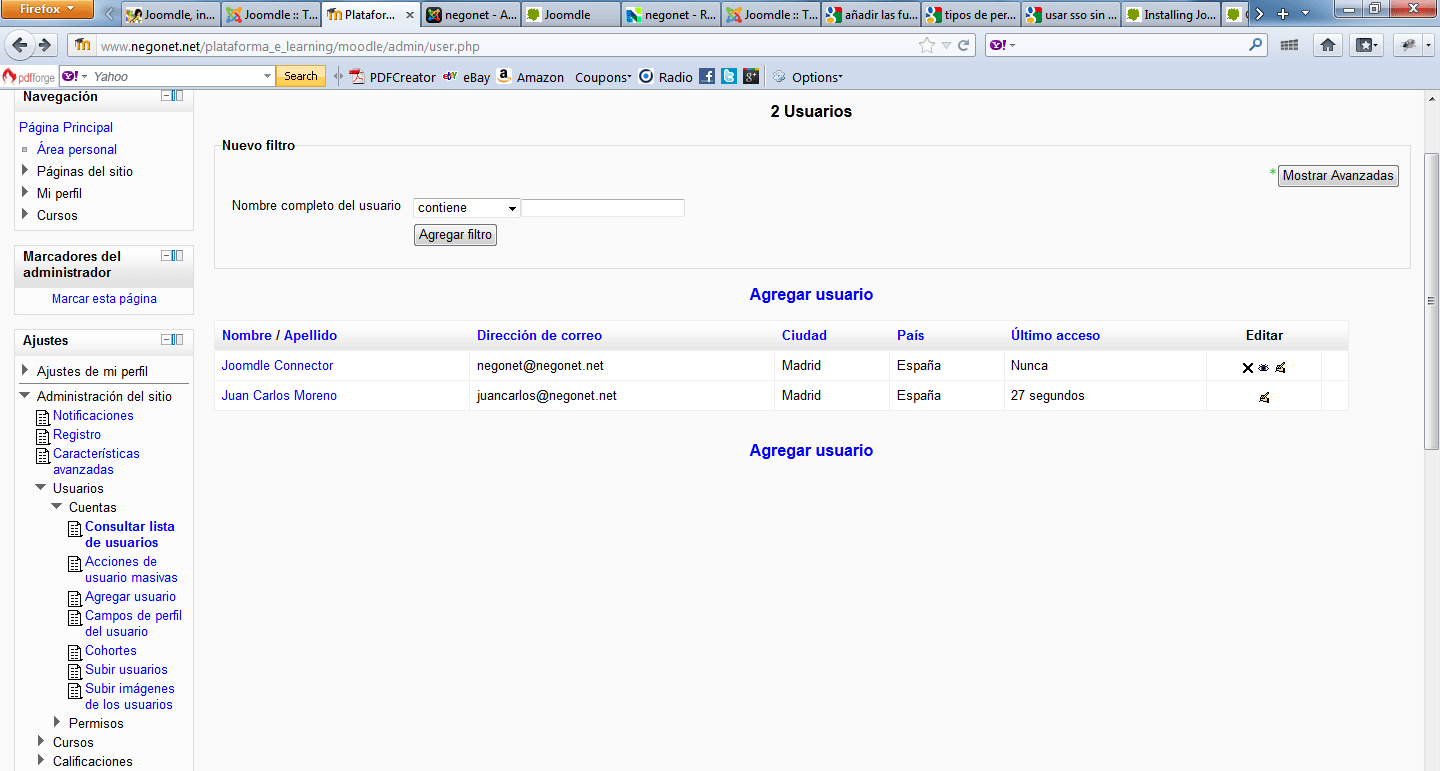Image resolution: width=1440 pixels, height=771 pixels.
Task: Reload the current page
Action: click(x=964, y=45)
